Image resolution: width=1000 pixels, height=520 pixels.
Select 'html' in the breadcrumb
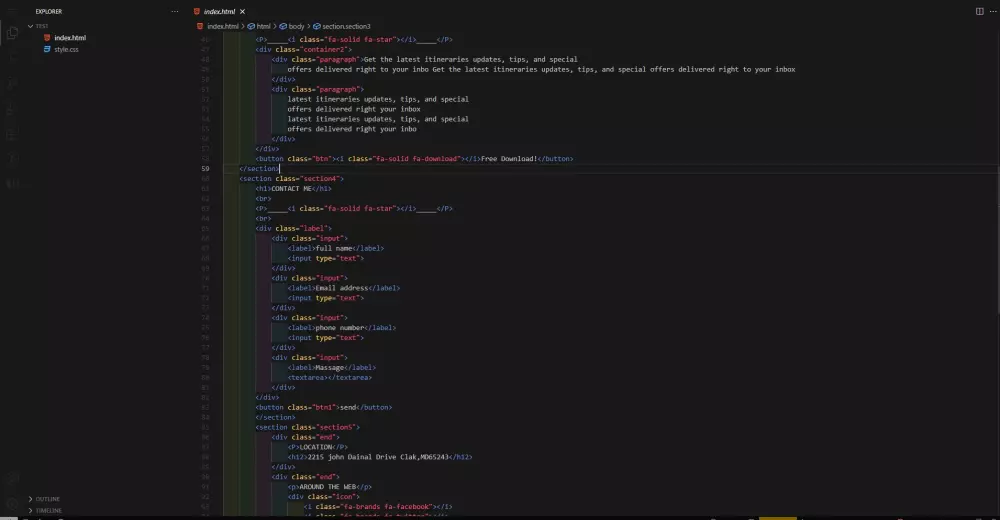coord(263,26)
